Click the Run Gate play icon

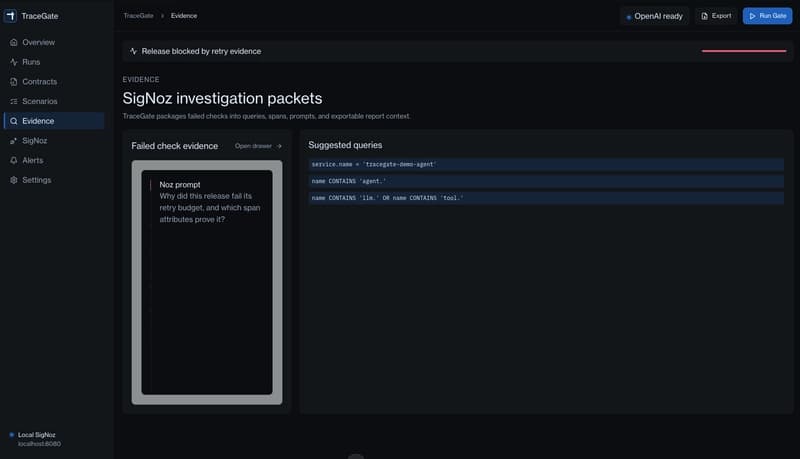pyautogui.click(x=753, y=16)
